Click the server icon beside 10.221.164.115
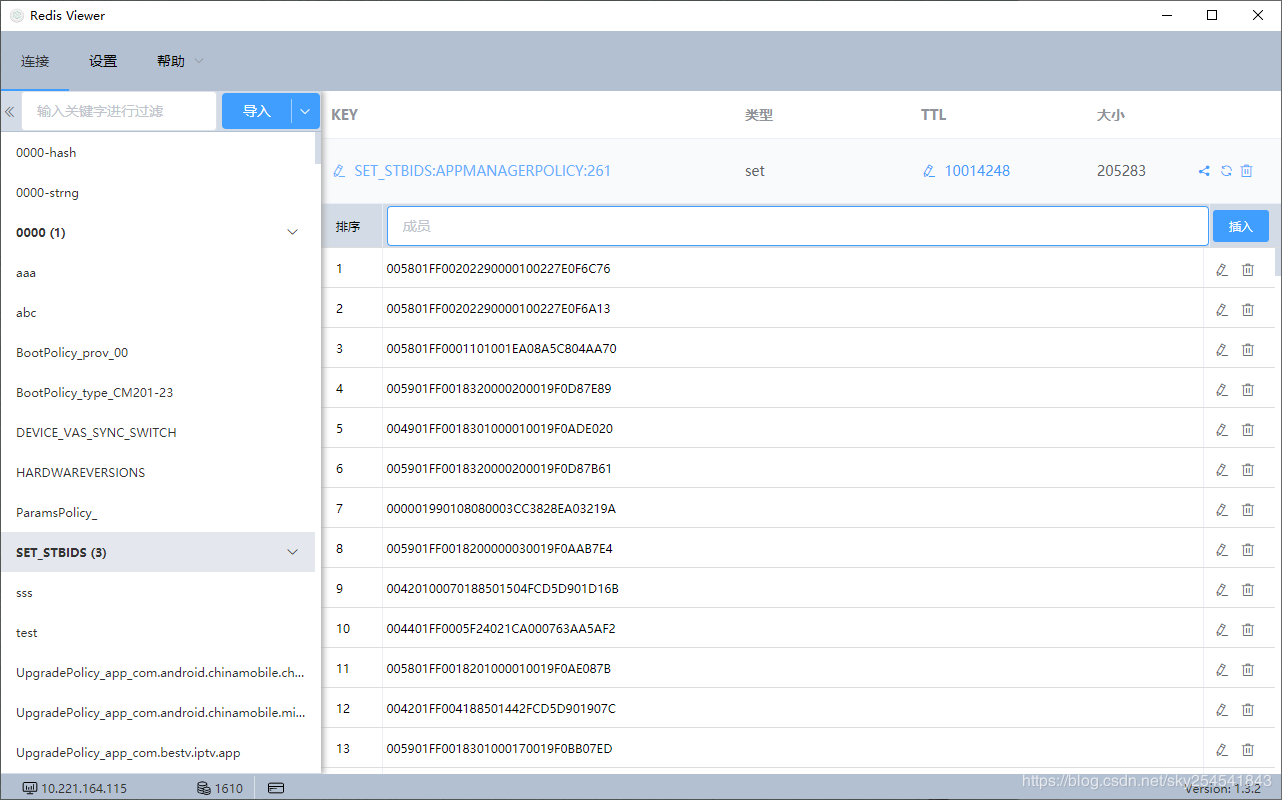The image size is (1282, 800). click(x=29, y=788)
